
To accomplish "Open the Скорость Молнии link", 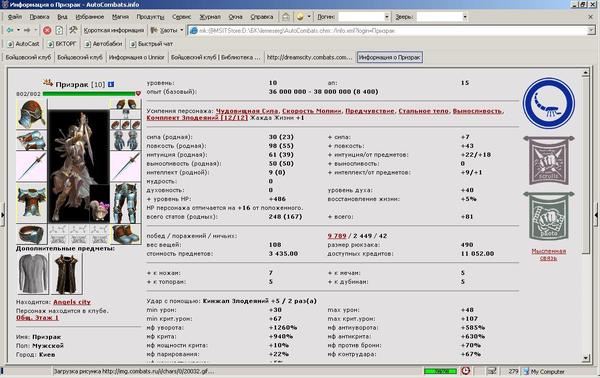I will click(312, 111).
